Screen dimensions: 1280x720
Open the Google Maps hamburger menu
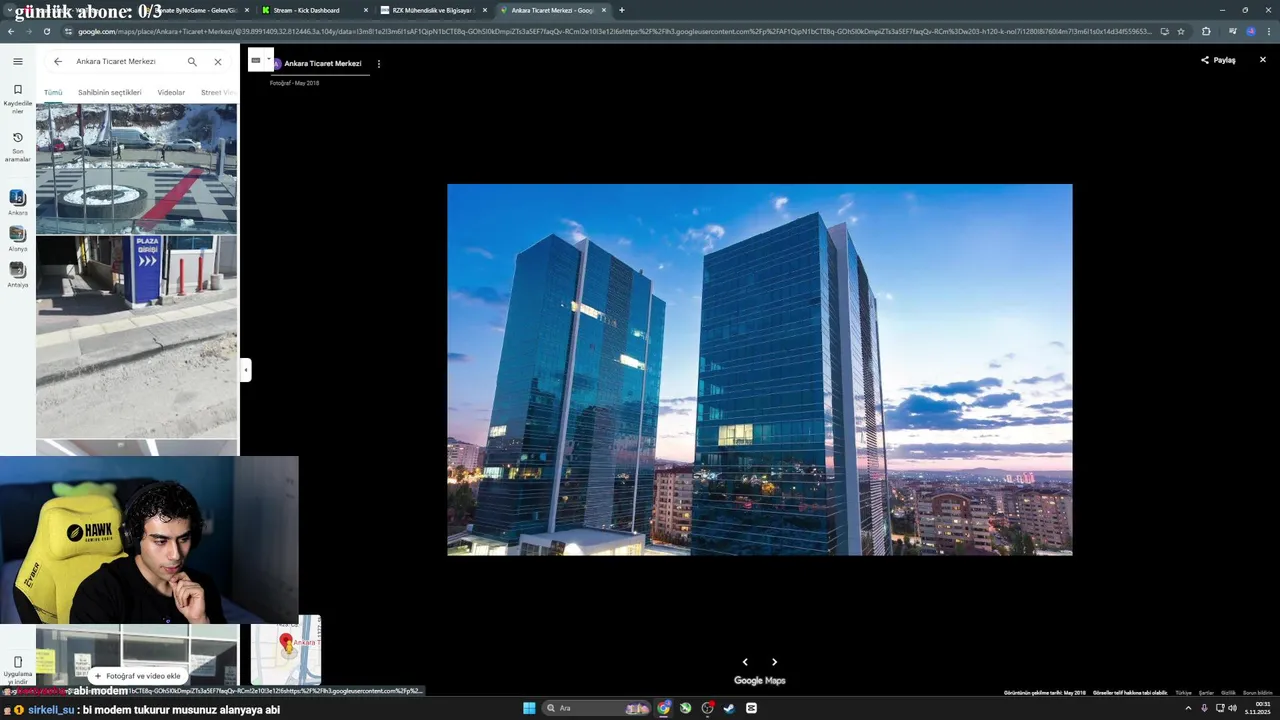tap(17, 61)
